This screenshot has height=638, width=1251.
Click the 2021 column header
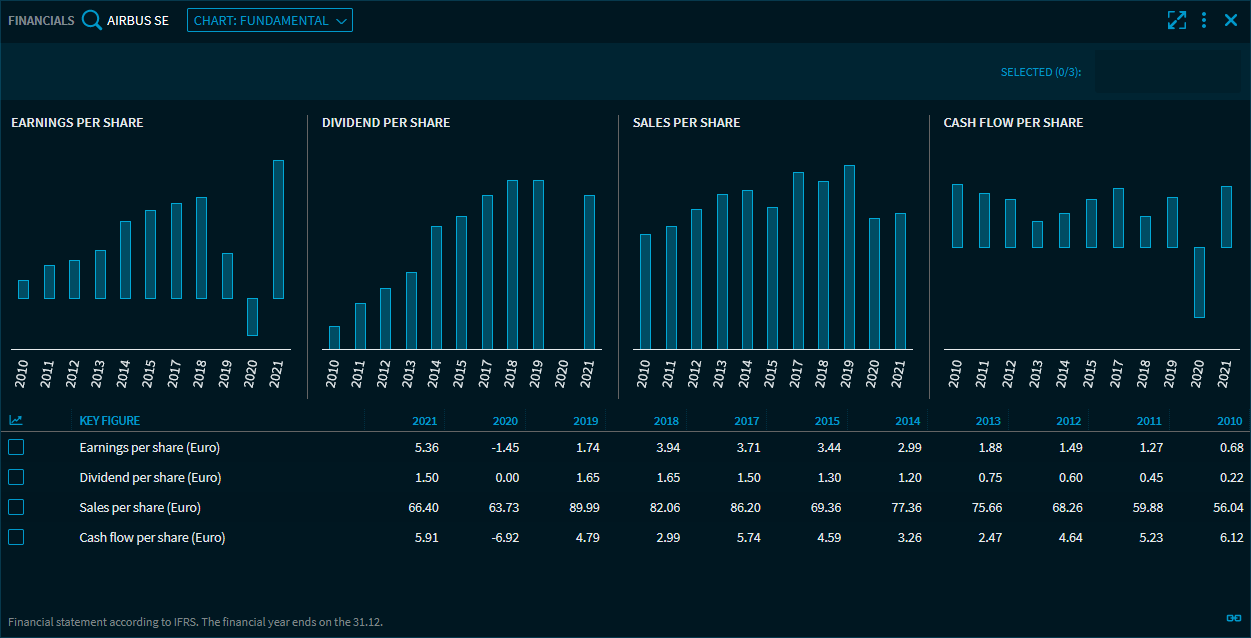tap(425, 421)
